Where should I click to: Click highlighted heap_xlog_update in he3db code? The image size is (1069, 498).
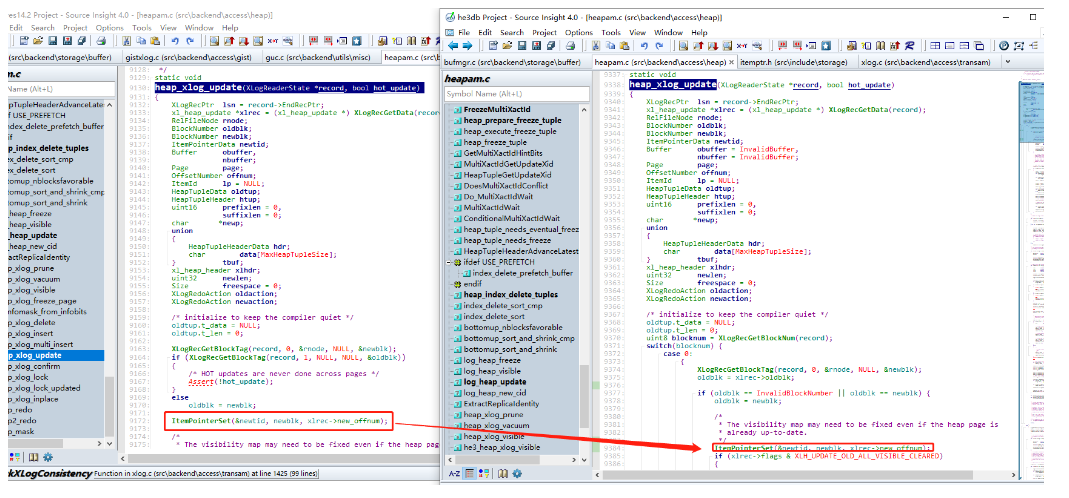[672, 85]
